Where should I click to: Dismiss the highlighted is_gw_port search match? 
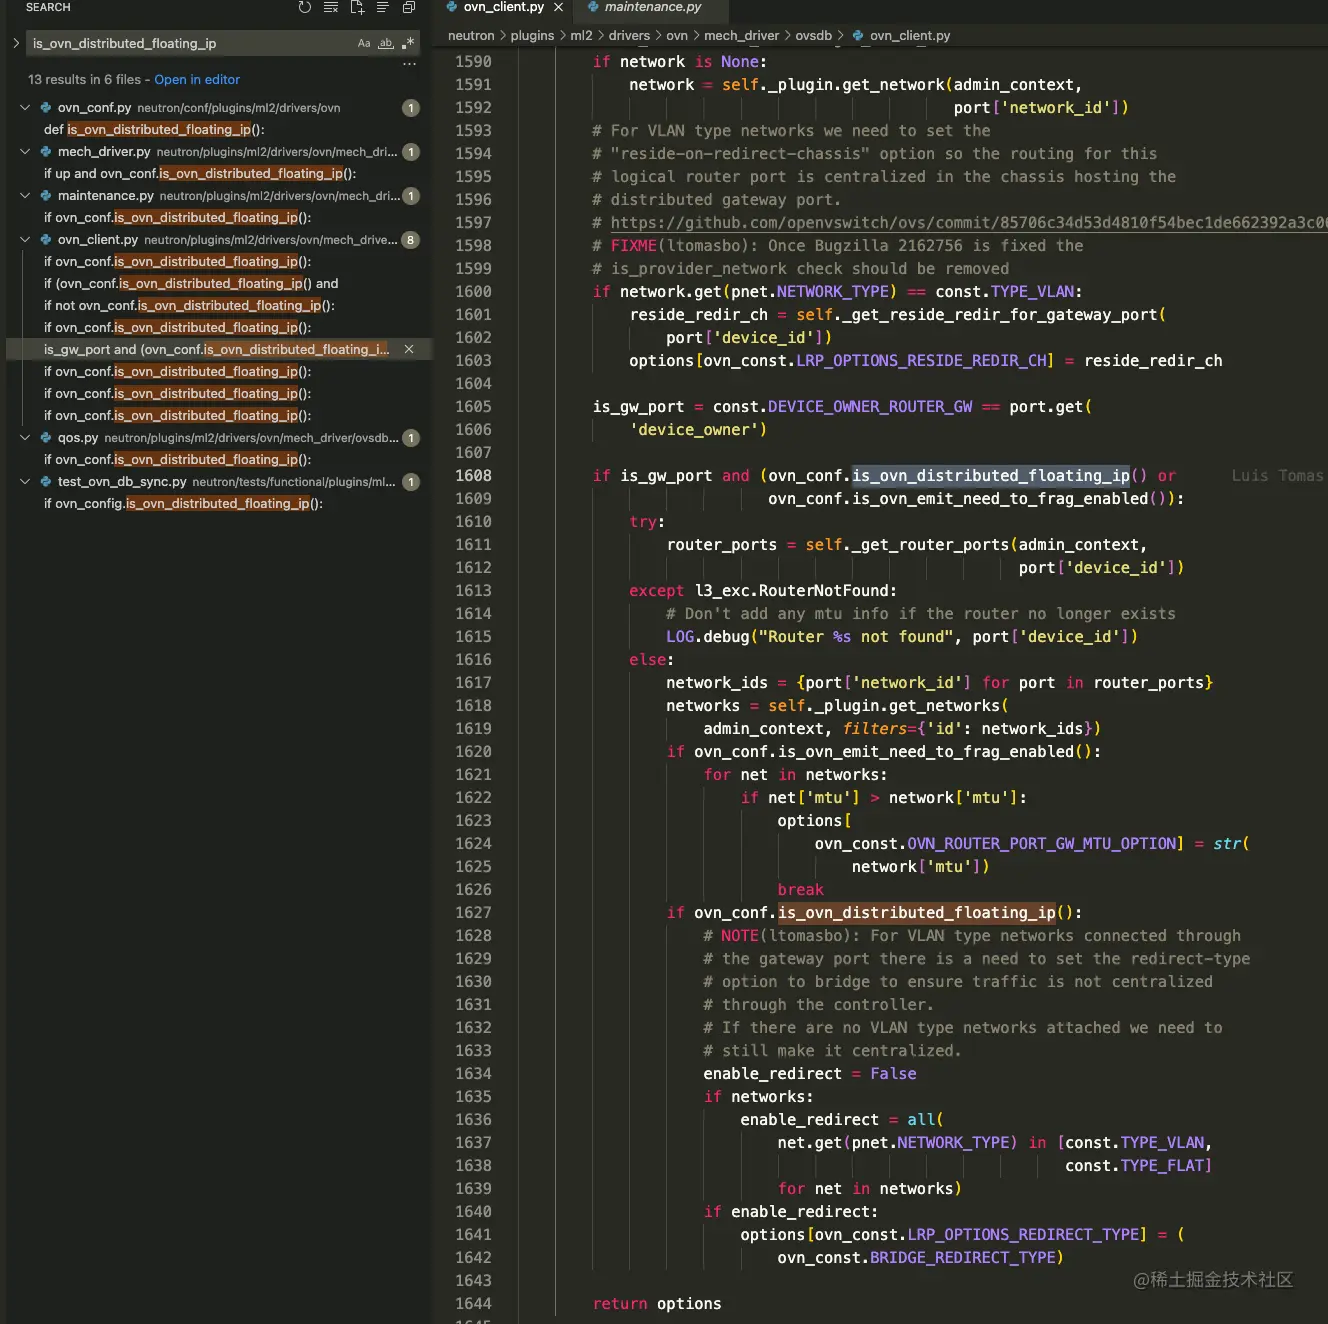(x=409, y=349)
